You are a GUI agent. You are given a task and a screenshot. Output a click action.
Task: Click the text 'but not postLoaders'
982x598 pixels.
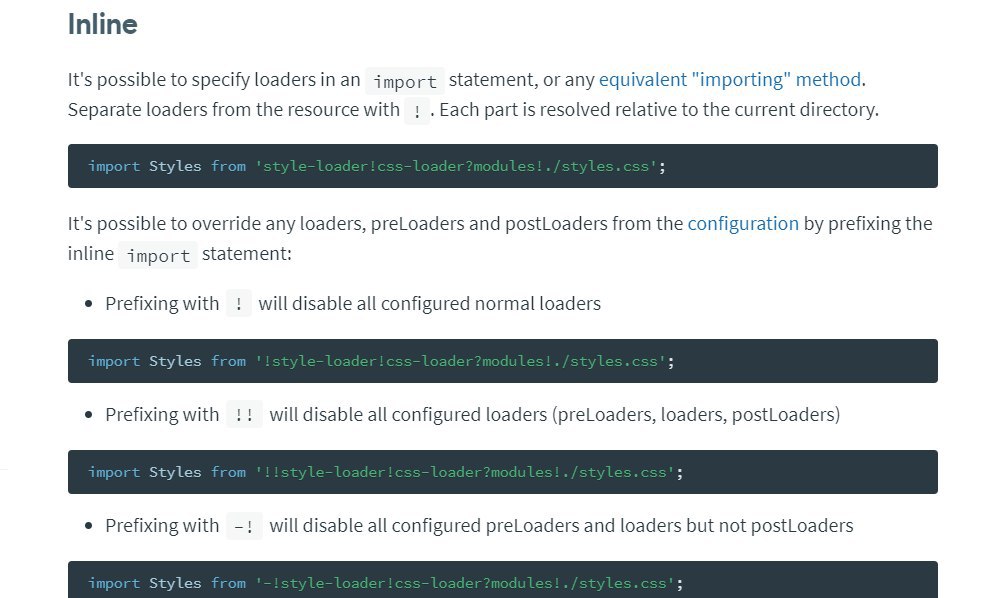pos(770,525)
